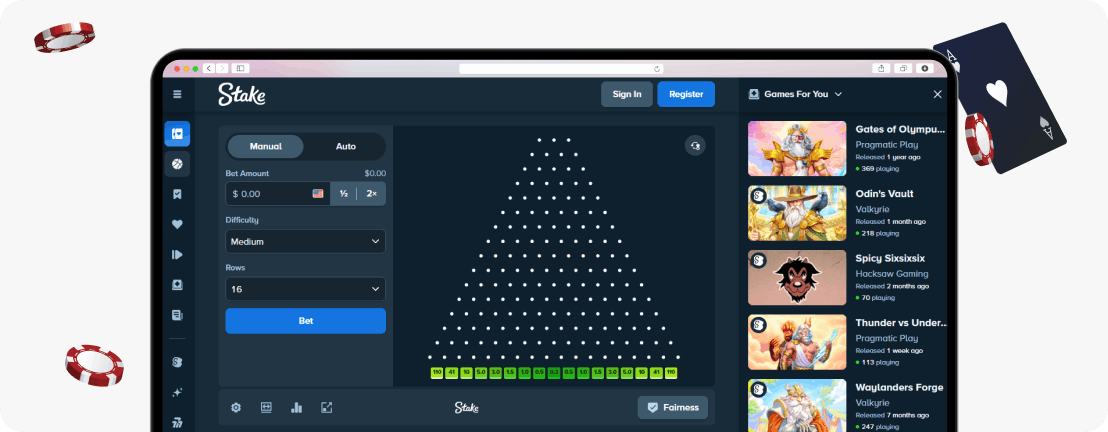Click the Games For You panel icon
This screenshot has height=432, width=1108.
(754, 94)
